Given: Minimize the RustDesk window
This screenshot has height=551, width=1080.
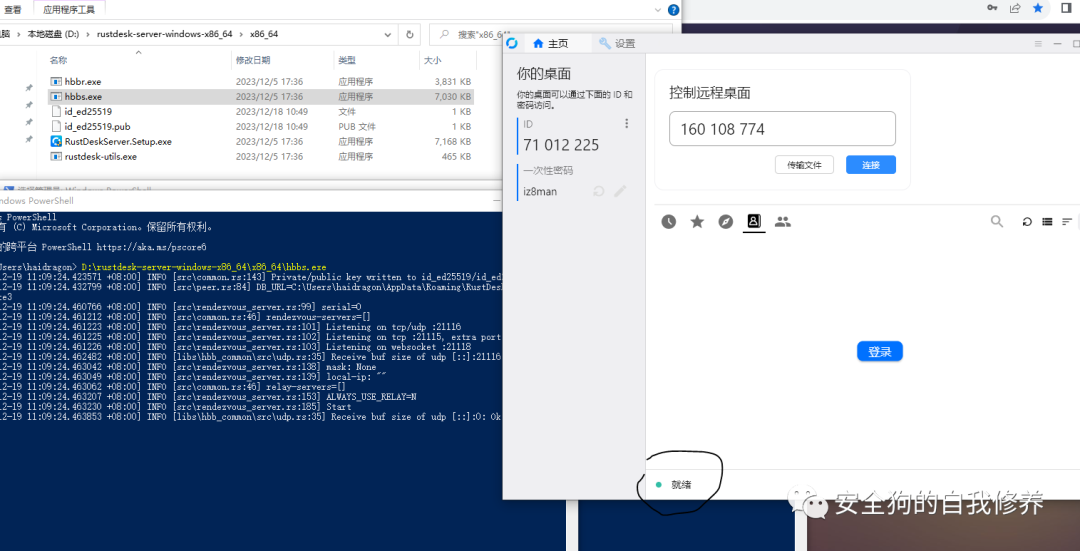Looking at the screenshot, I should pyautogui.click(x=1058, y=43).
